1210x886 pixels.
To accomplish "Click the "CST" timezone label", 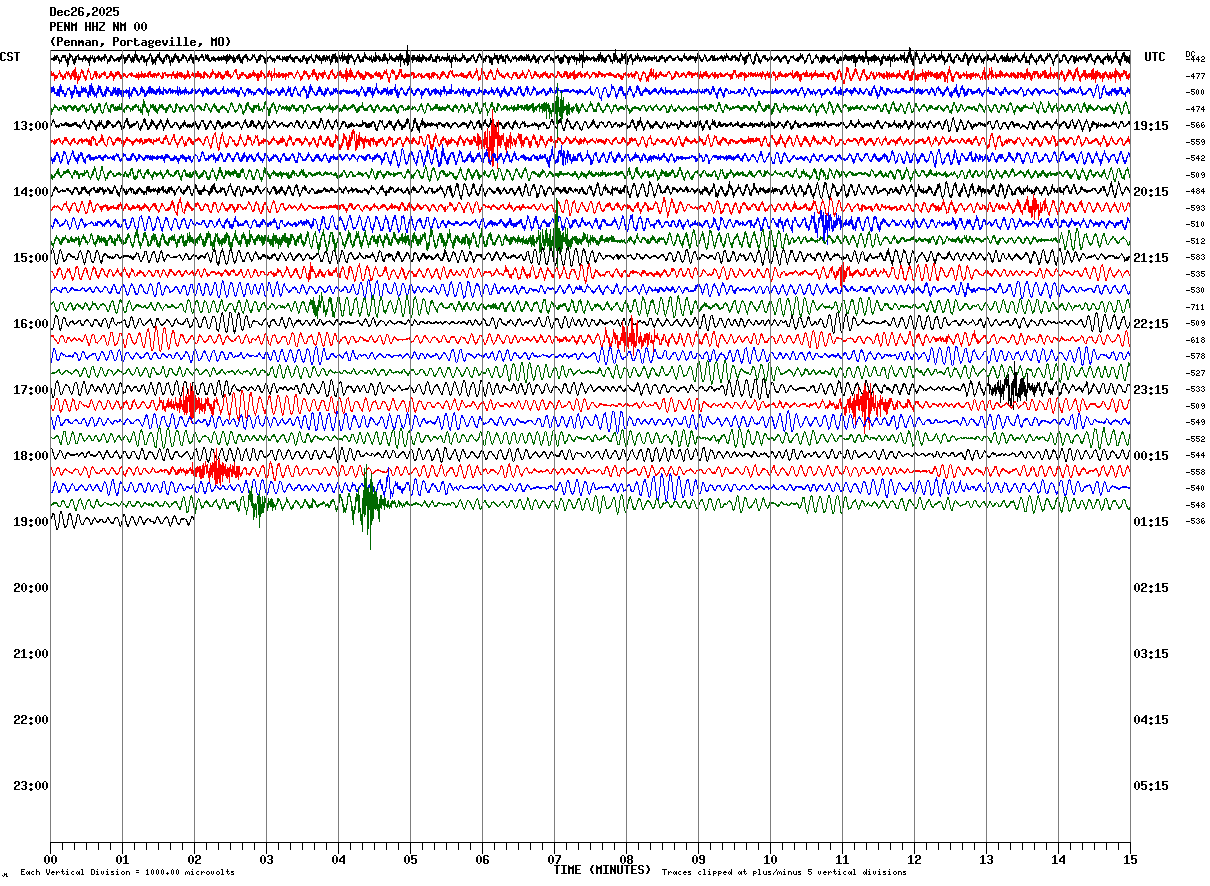I will click(x=10, y=57).
